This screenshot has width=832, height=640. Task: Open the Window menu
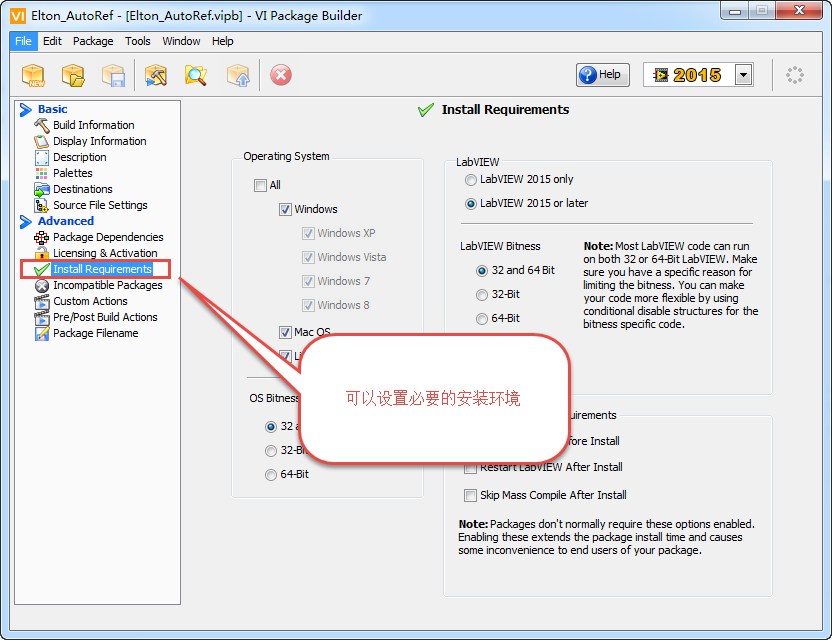pyautogui.click(x=181, y=41)
